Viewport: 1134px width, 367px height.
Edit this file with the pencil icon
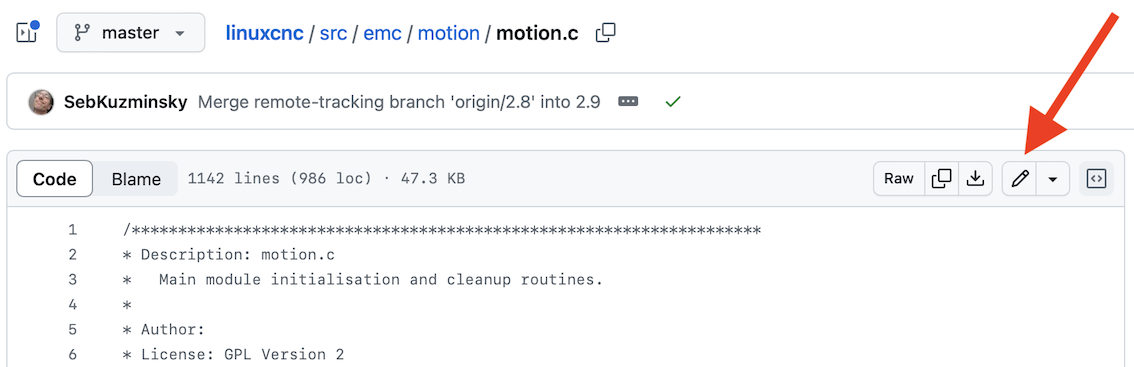1020,179
